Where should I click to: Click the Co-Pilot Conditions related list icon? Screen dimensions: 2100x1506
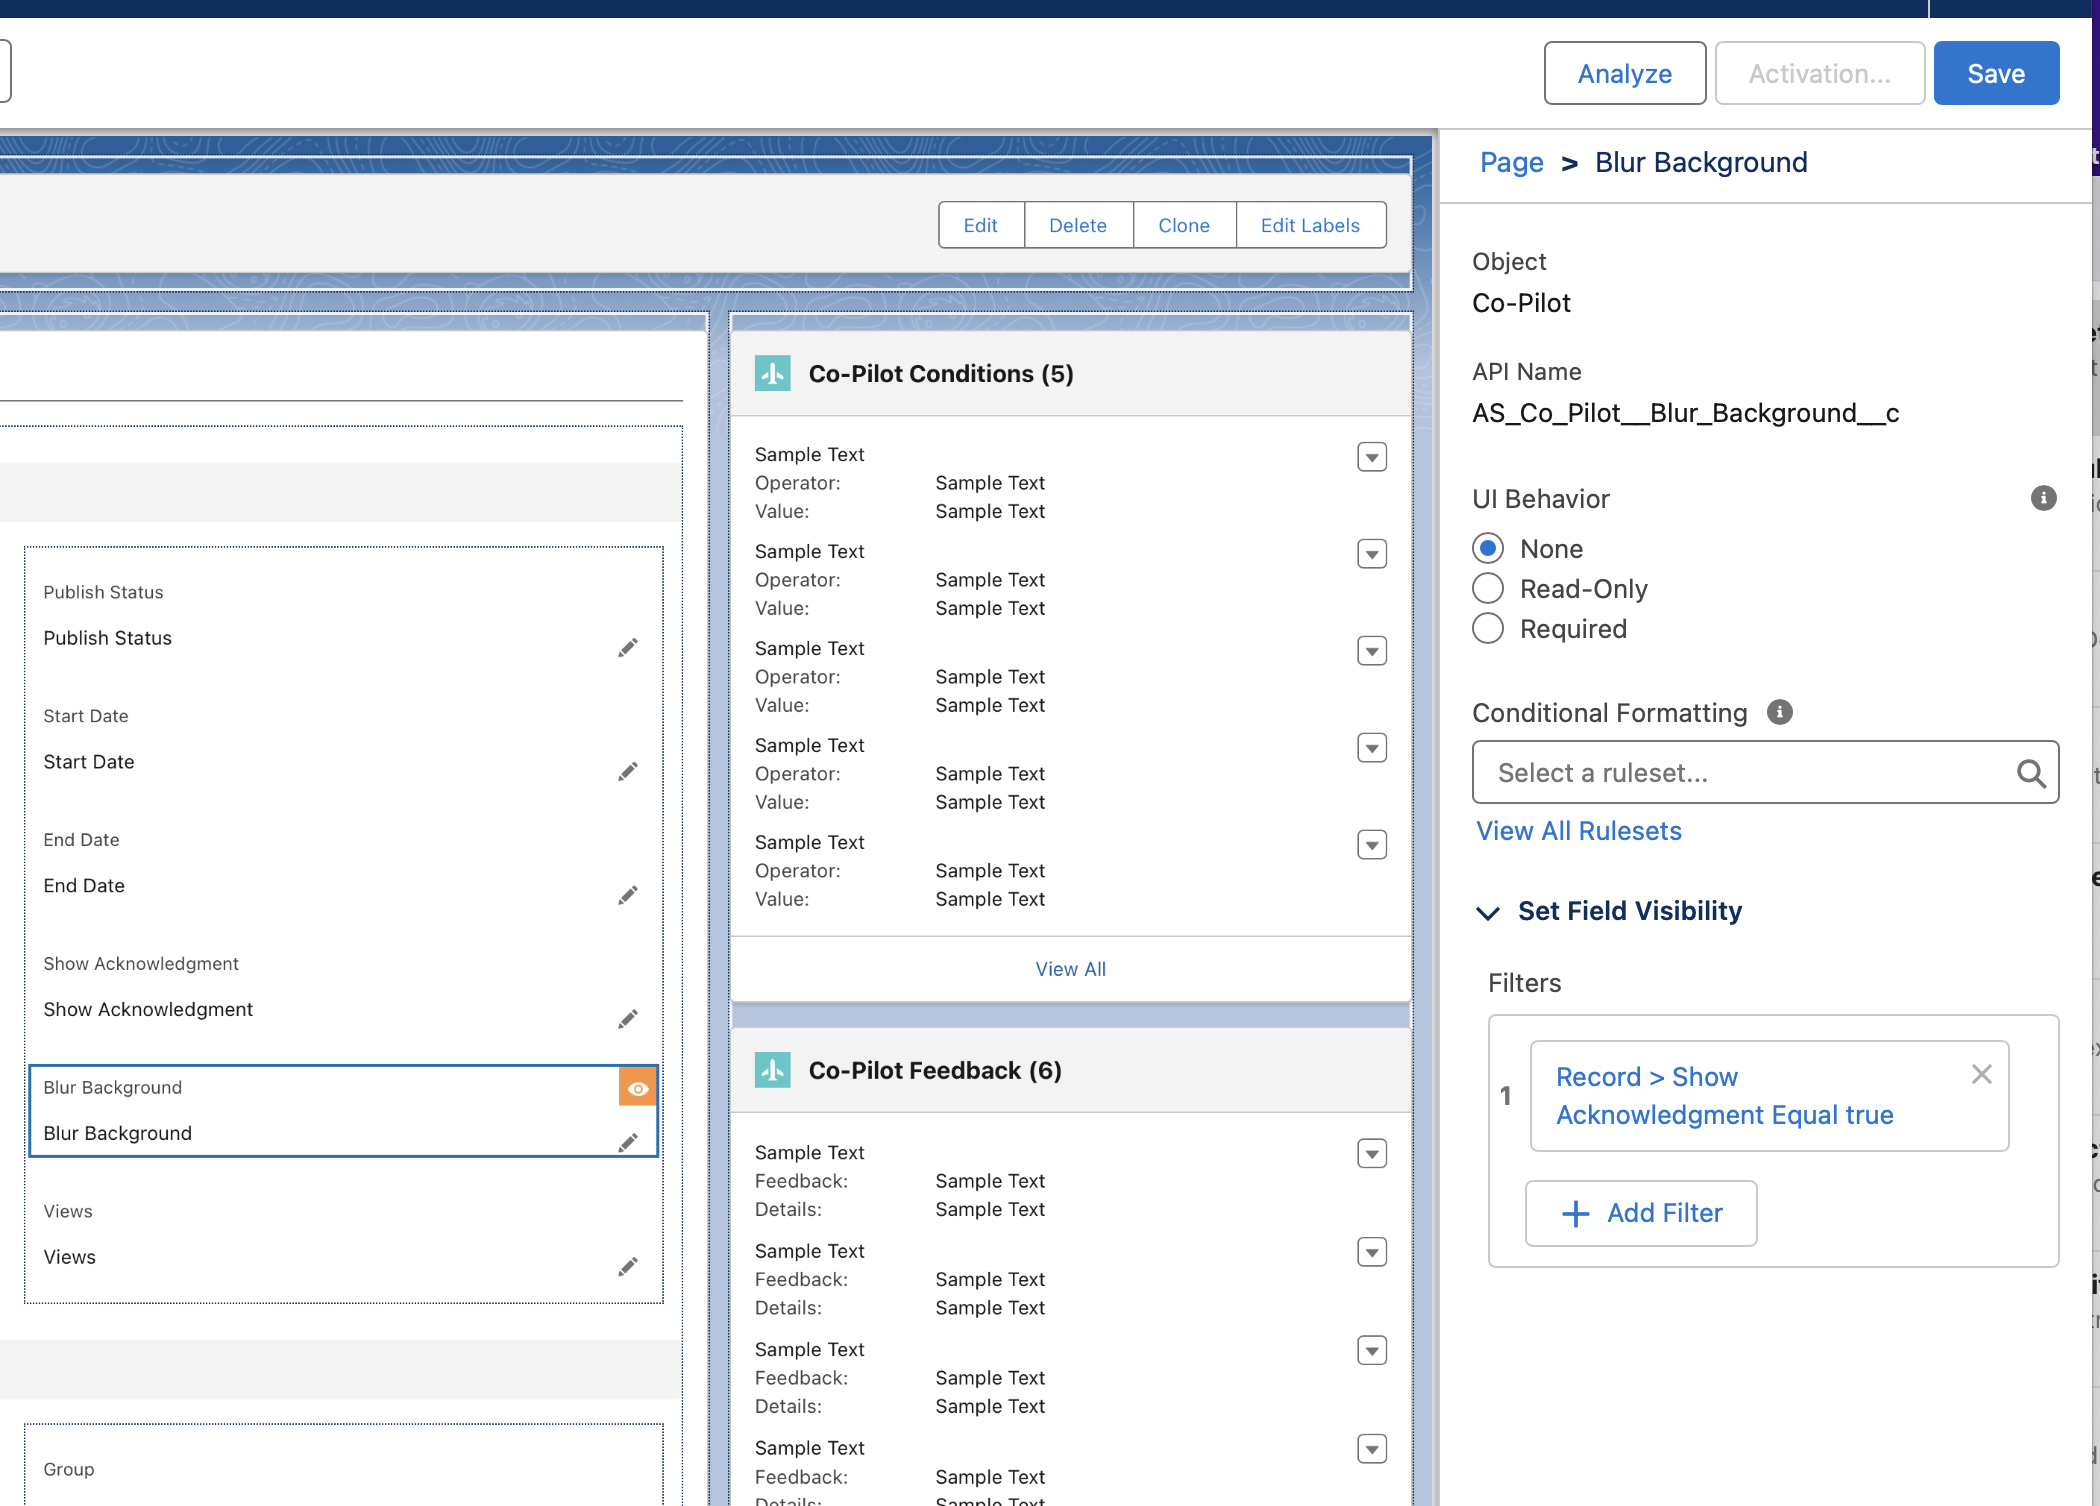click(772, 373)
